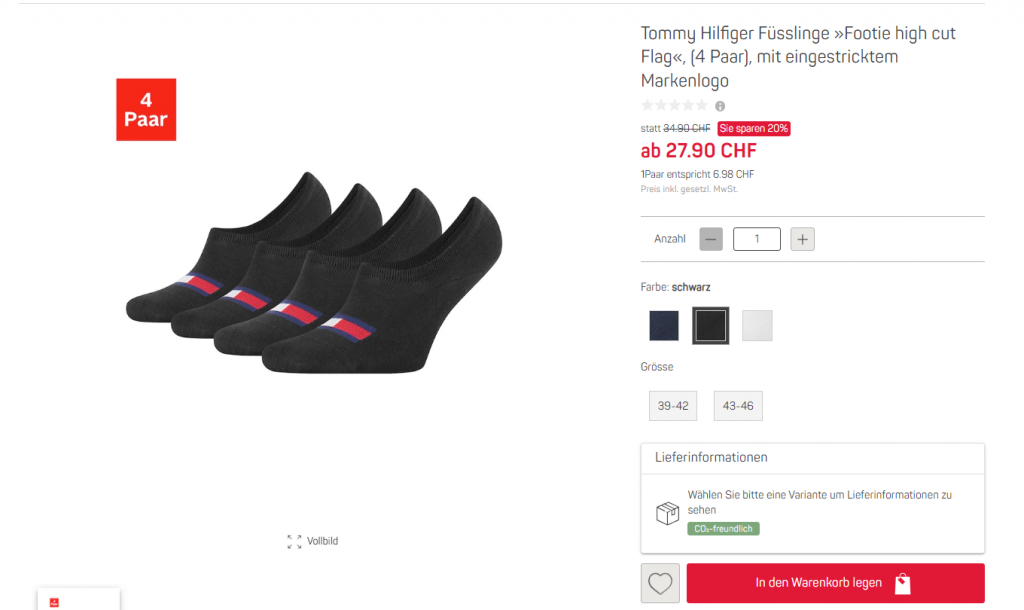Click the delivery package box icon
Image resolution: width=1024 pixels, height=610 pixels.
667,513
